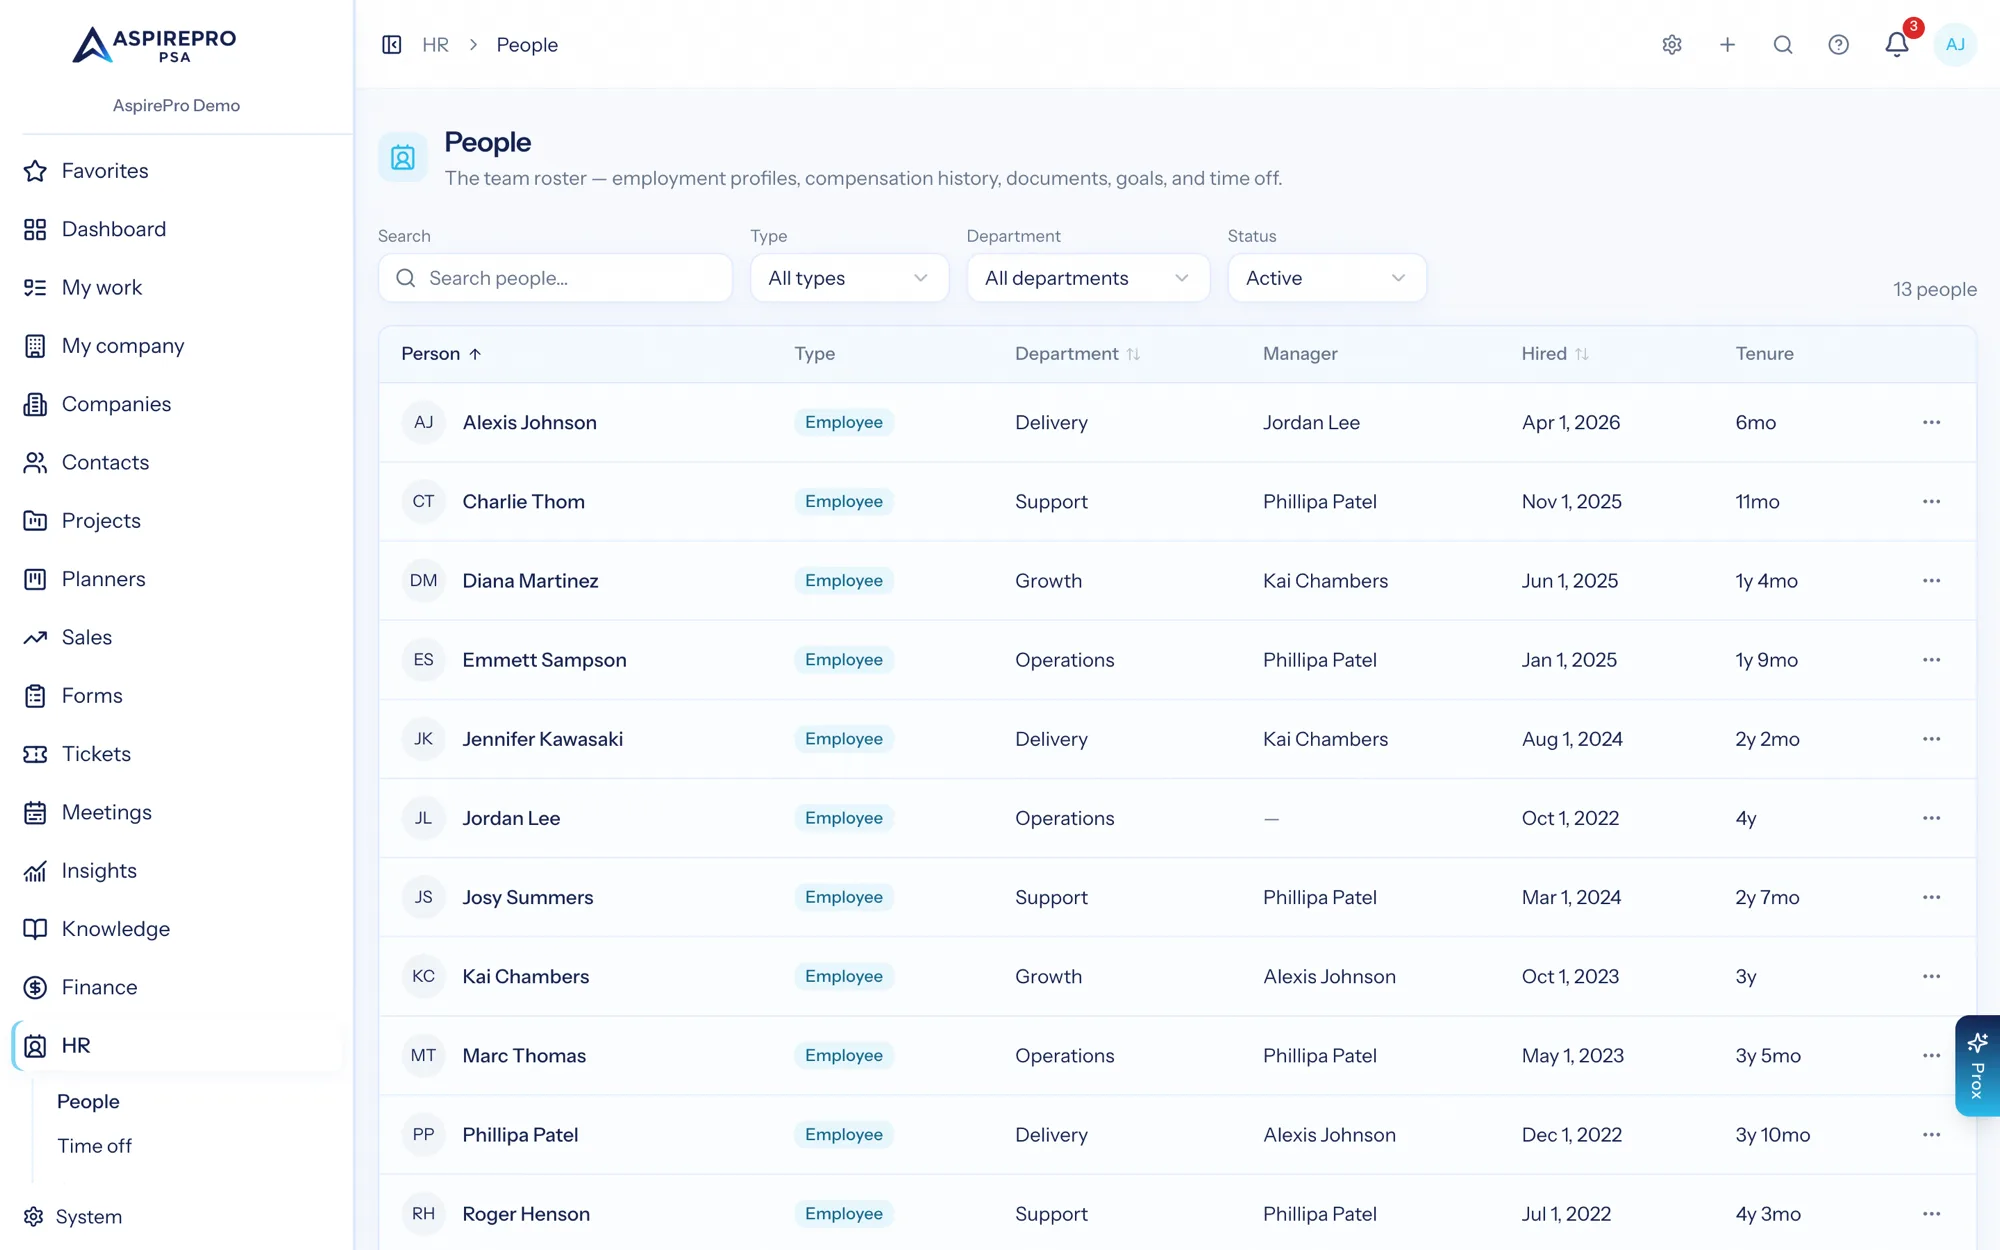Open Emmett Sampson's profile
This screenshot has height=1250, width=2000.
pyautogui.click(x=544, y=660)
